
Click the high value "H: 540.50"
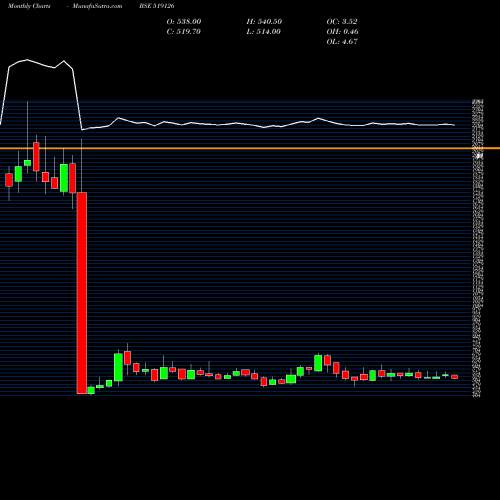click(x=264, y=21)
